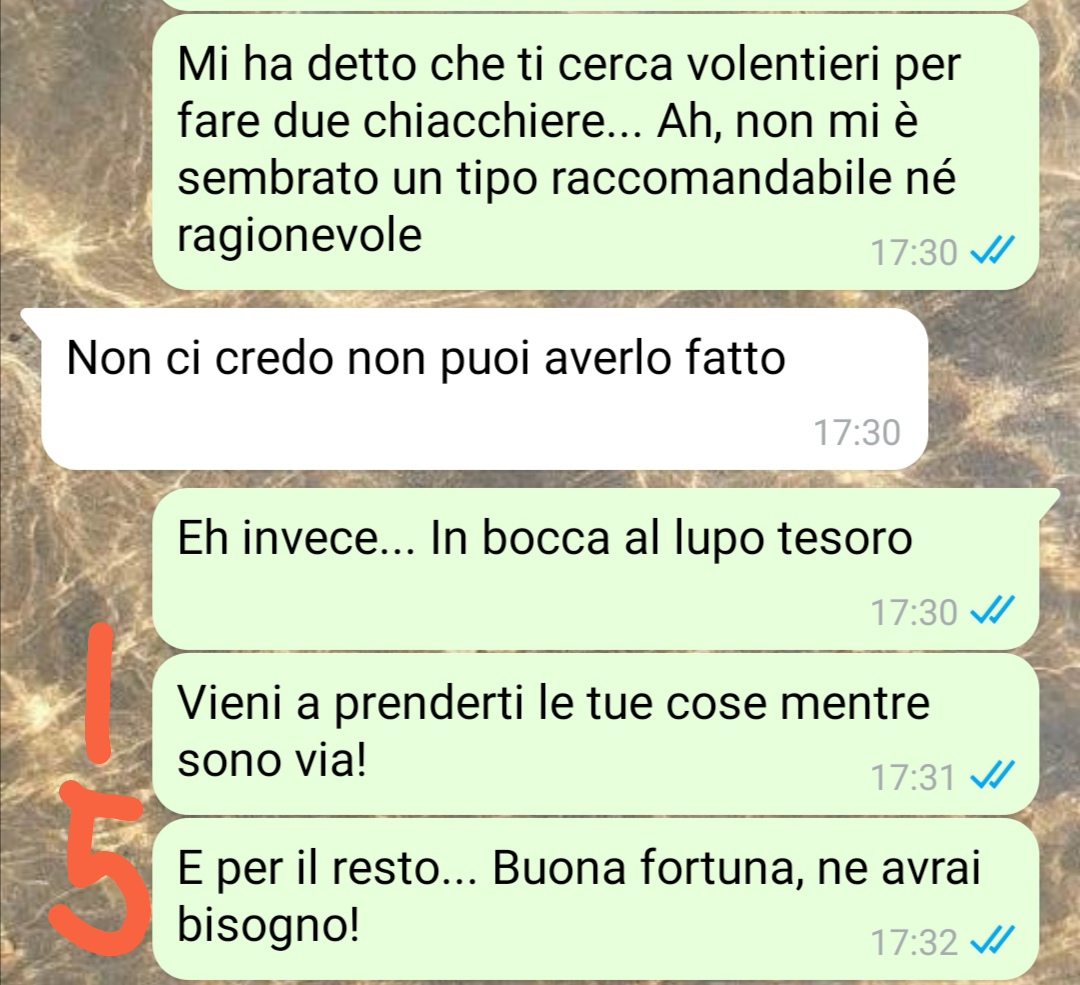Click the 17:30 timestamp under 'ragionevole'

(914, 252)
